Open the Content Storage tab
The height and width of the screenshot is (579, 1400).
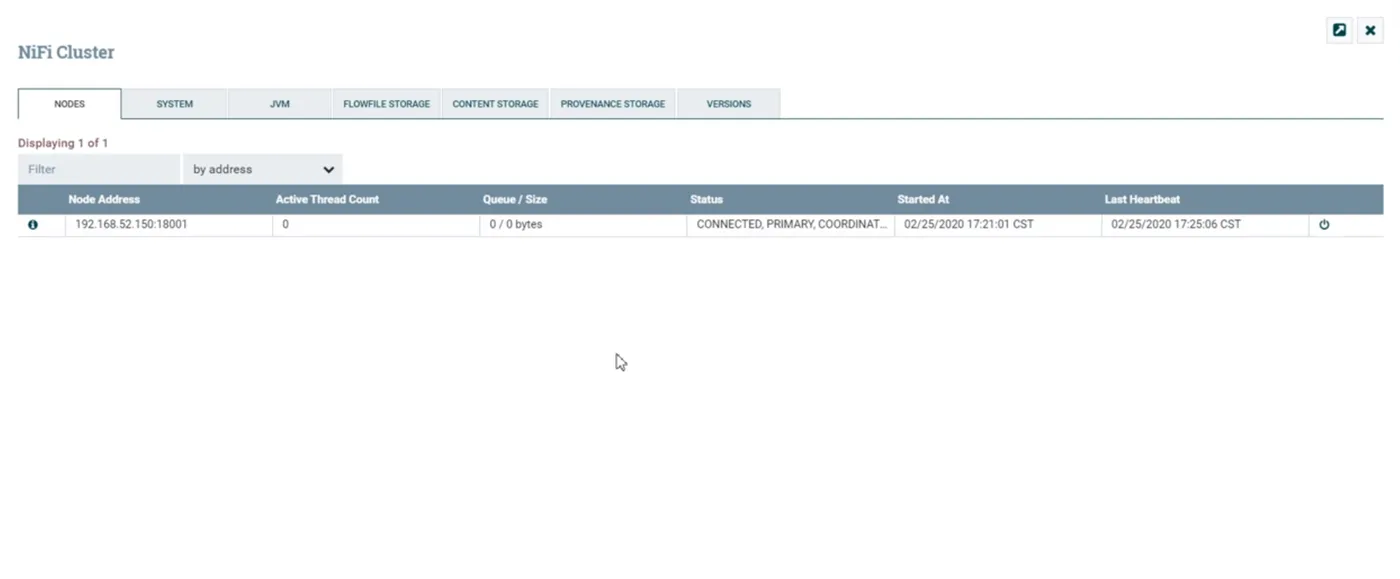pos(495,104)
